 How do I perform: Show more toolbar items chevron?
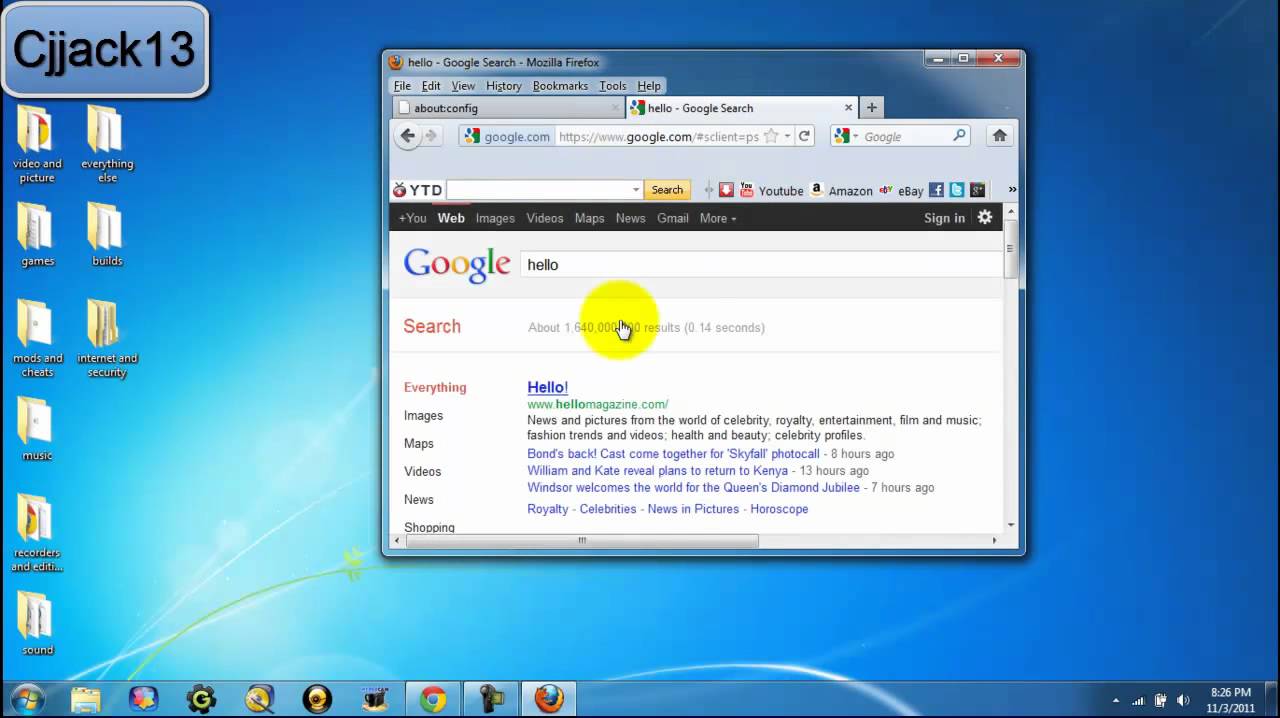coord(1012,190)
